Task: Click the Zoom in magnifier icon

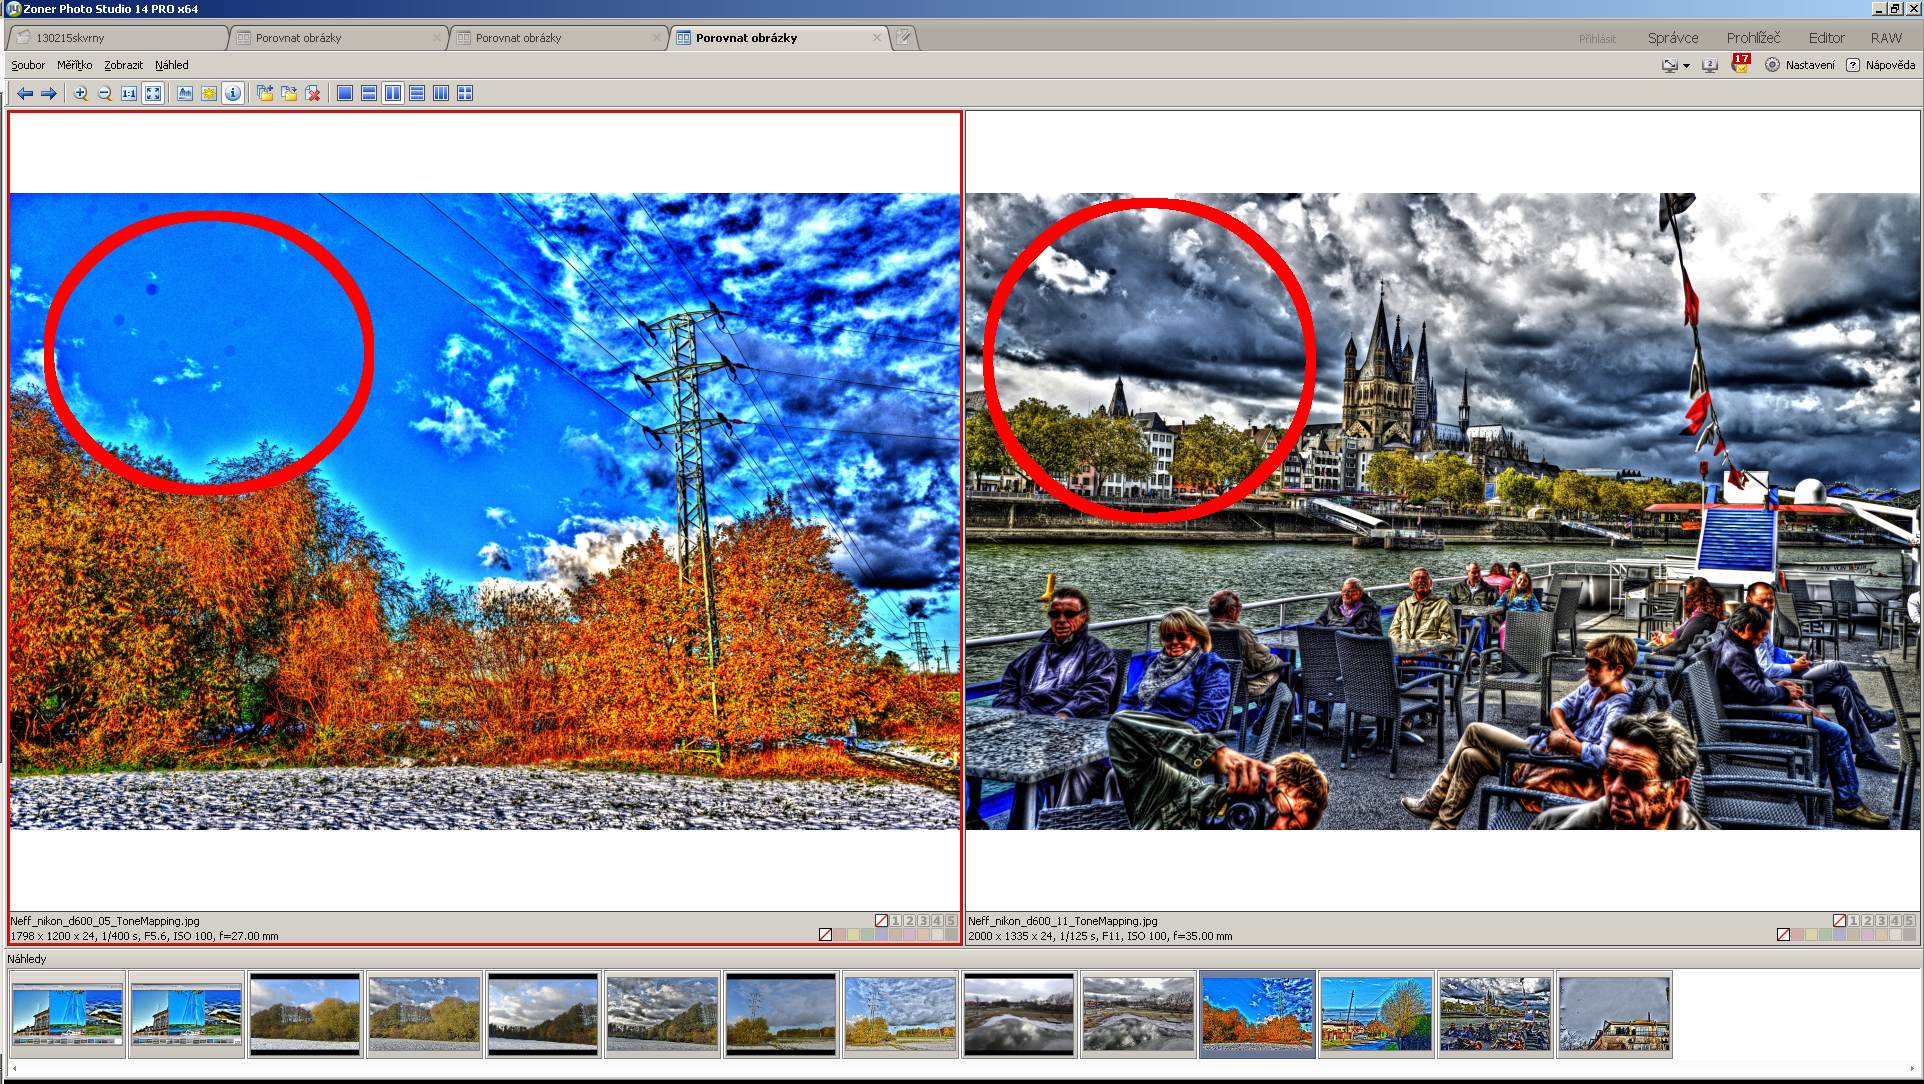Action: (x=81, y=93)
